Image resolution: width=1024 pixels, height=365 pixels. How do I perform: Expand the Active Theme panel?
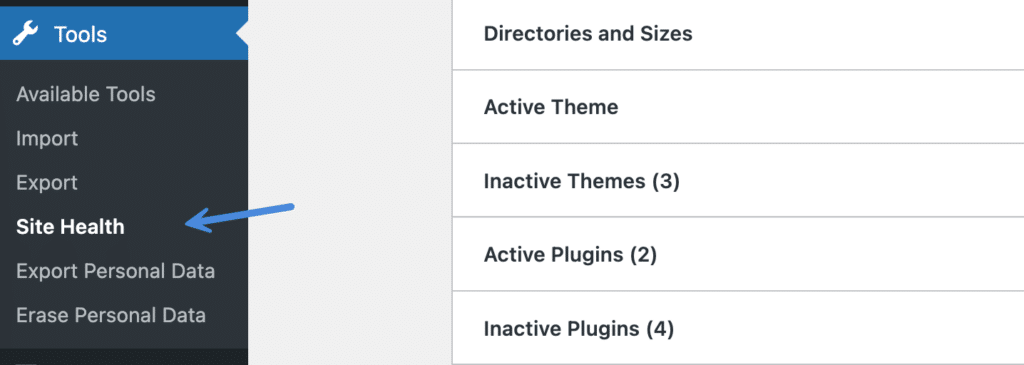click(x=738, y=106)
